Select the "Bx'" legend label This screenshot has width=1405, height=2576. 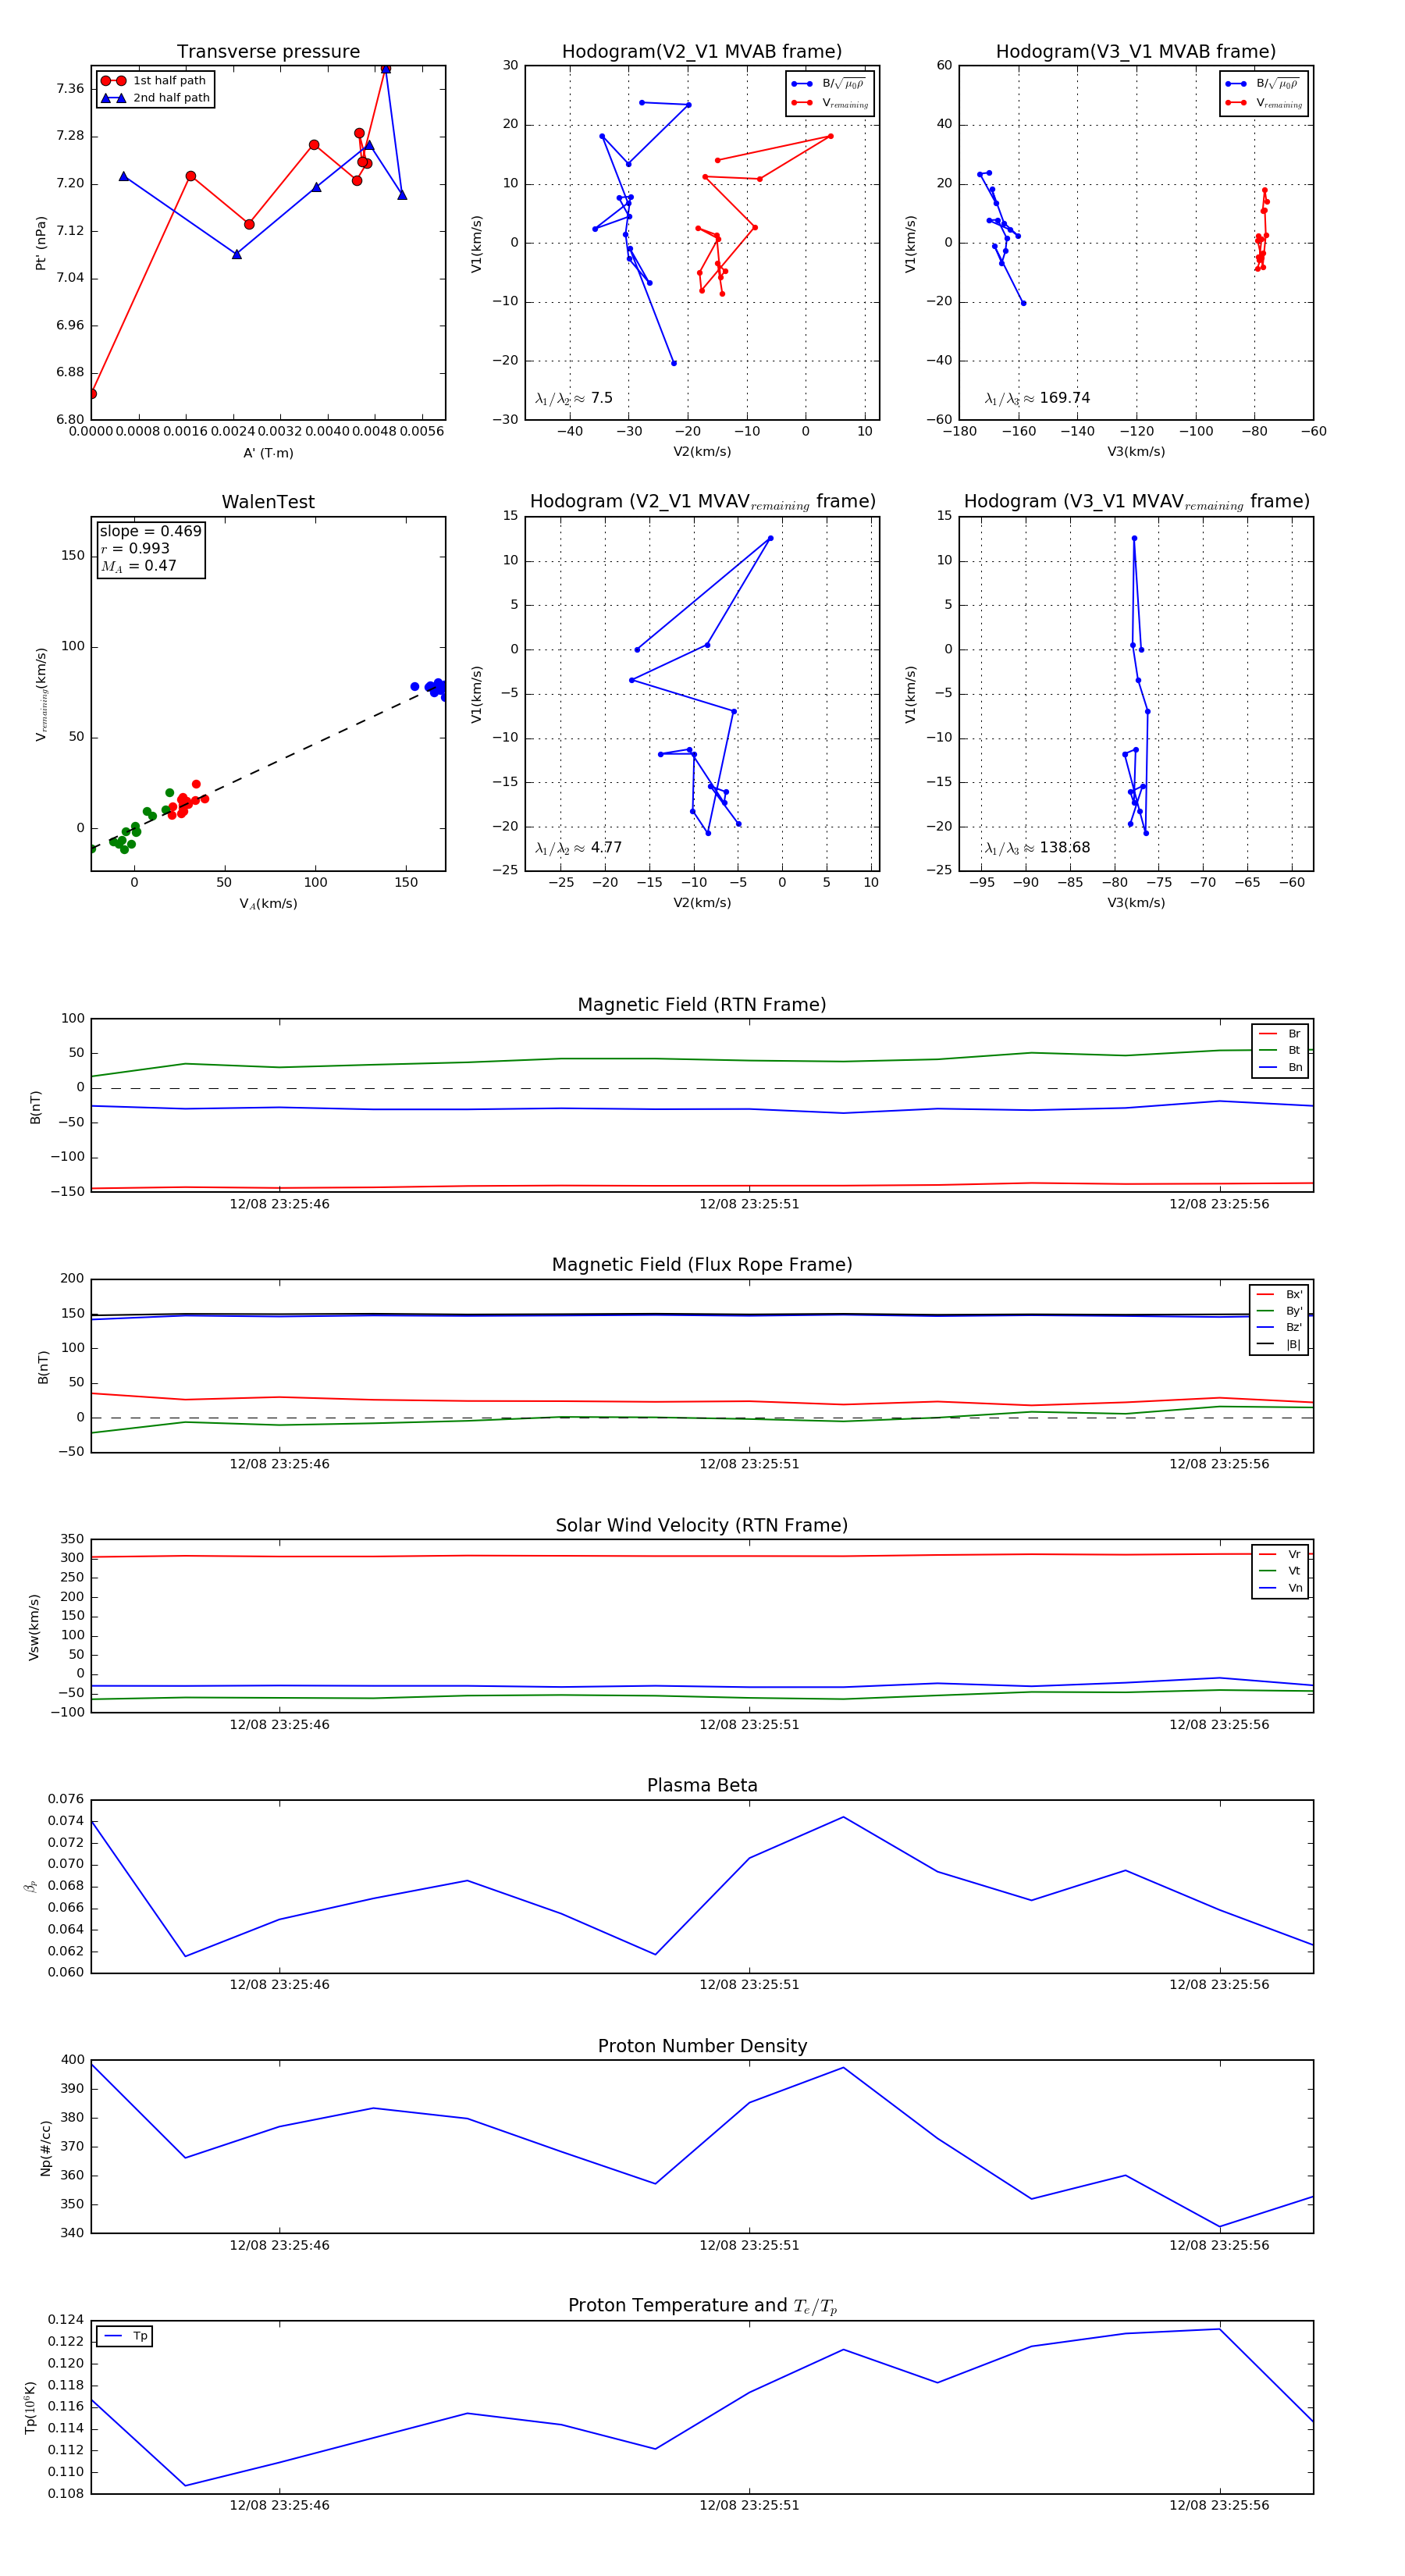(1294, 1294)
